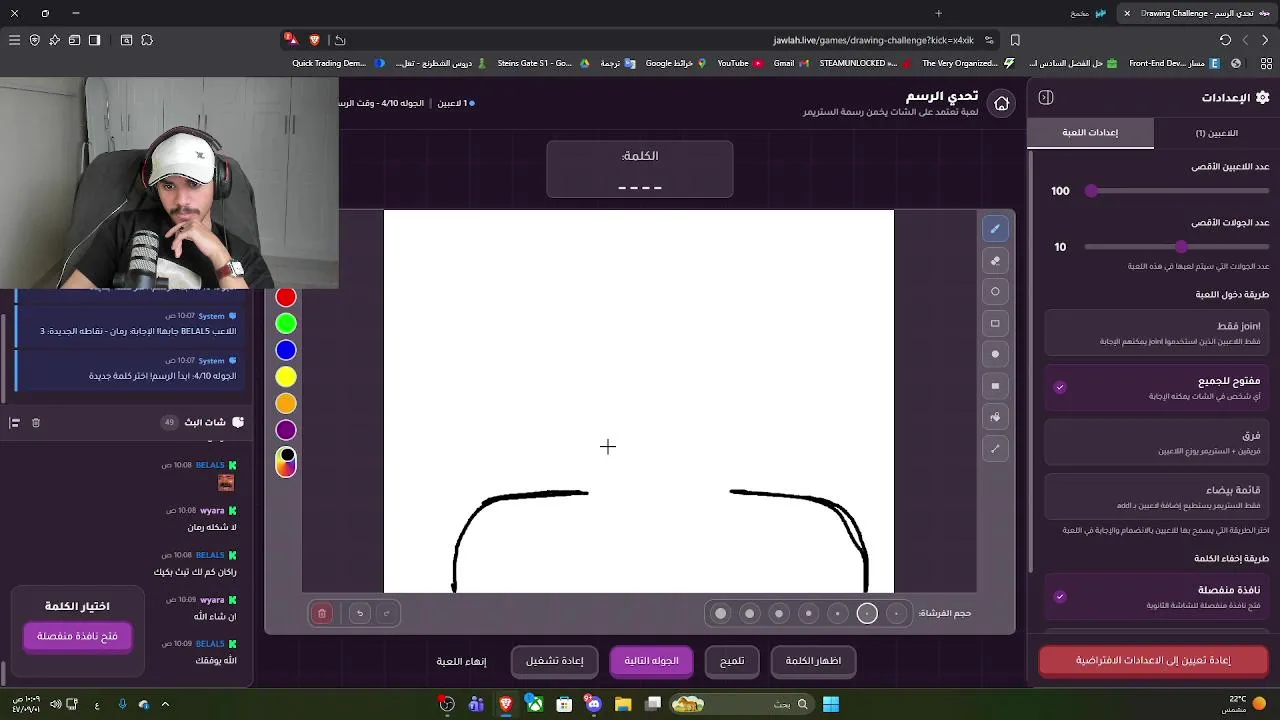The image size is (1280, 720).
Task: Adjust the max players slider handle
Action: click(x=1091, y=191)
